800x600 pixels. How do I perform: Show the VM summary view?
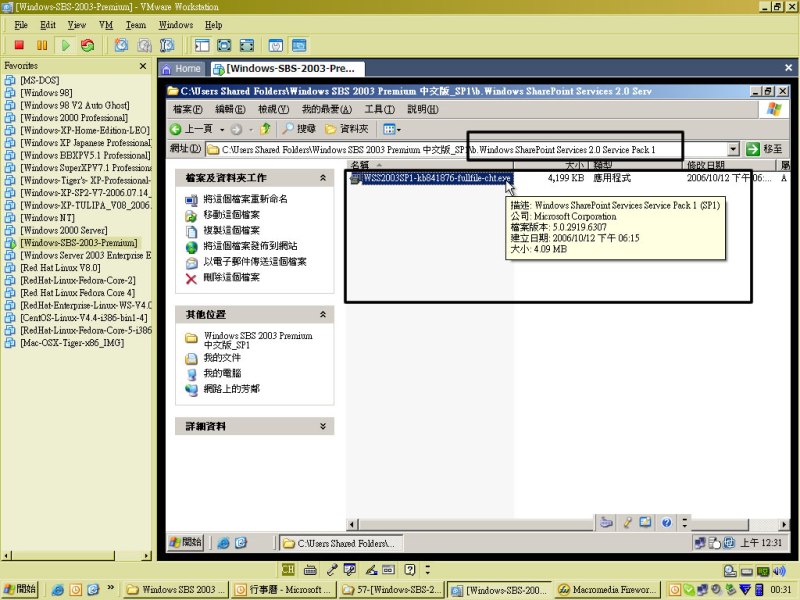tap(276, 45)
